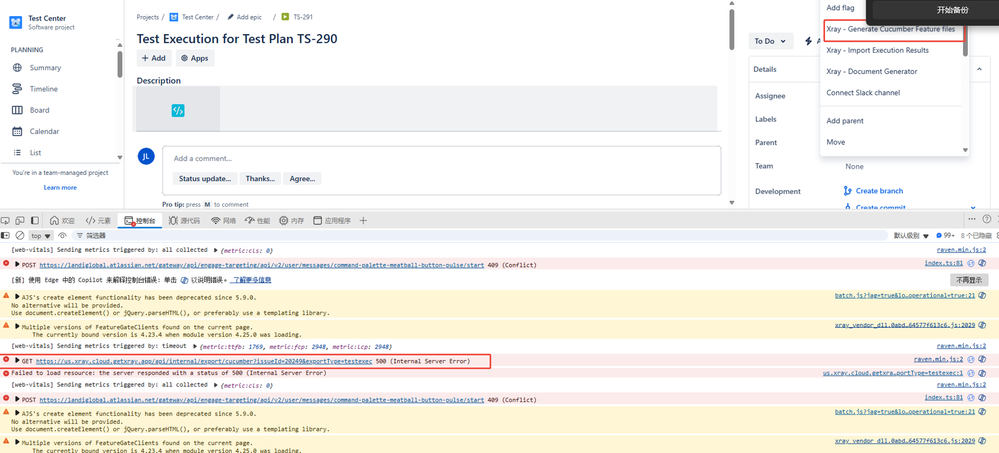This screenshot has width=999, height=453.
Task: Switch to the 内存 DevTools tab
Action: pos(292,220)
